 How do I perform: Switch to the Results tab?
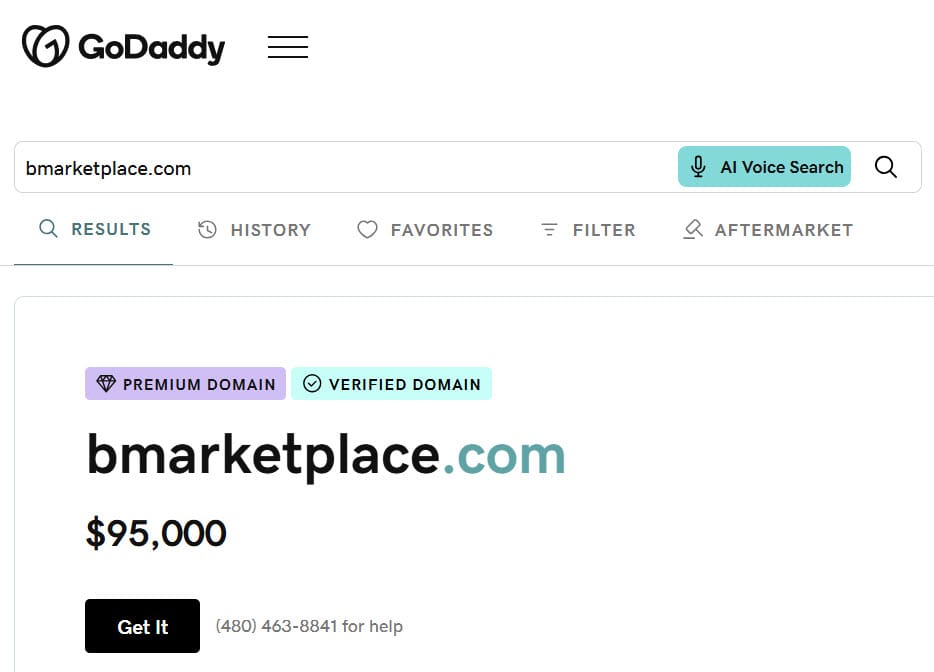[x=110, y=230]
